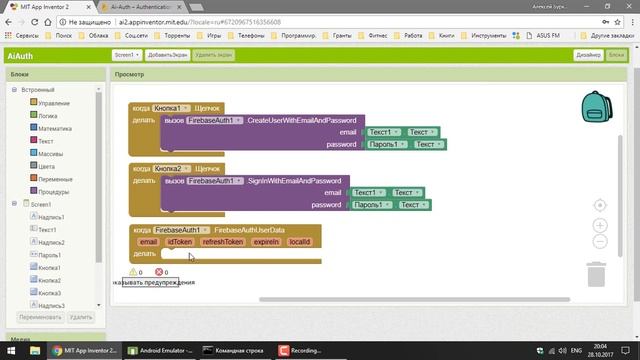This screenshot has height=360, width=640.
Task: Click the browser address bar
Action: (x=327, y=22)
